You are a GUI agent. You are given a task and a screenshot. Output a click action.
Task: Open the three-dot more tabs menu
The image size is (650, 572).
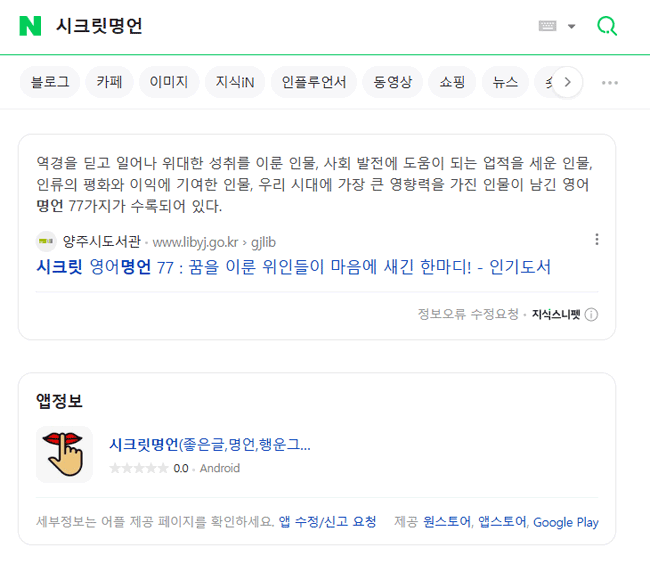[609, 82]
